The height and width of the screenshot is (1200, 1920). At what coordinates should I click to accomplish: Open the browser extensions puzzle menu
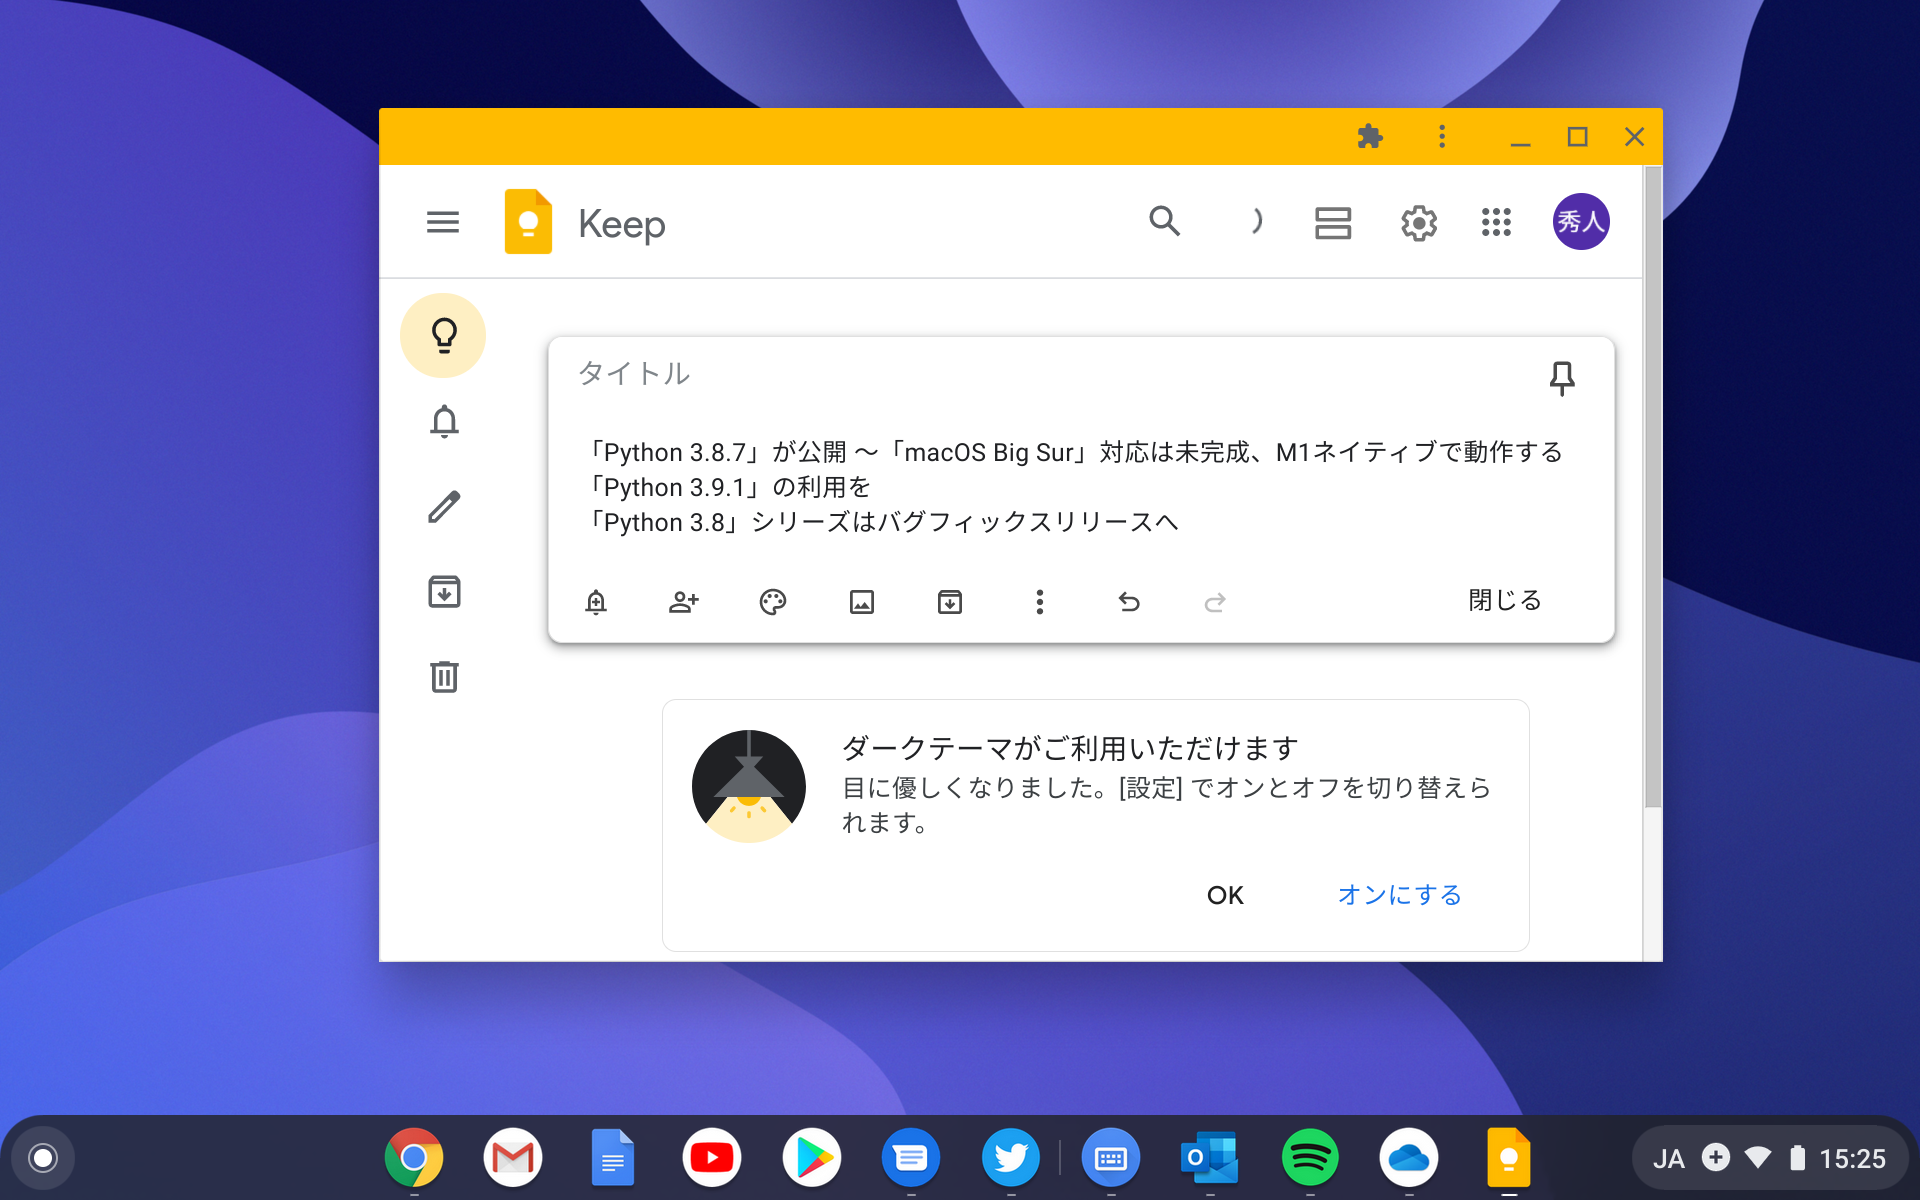point(1370,137)
